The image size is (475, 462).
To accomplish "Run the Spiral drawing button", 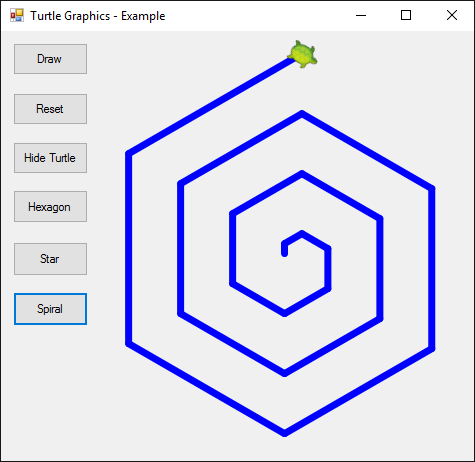I will click(x=50, y=309).
